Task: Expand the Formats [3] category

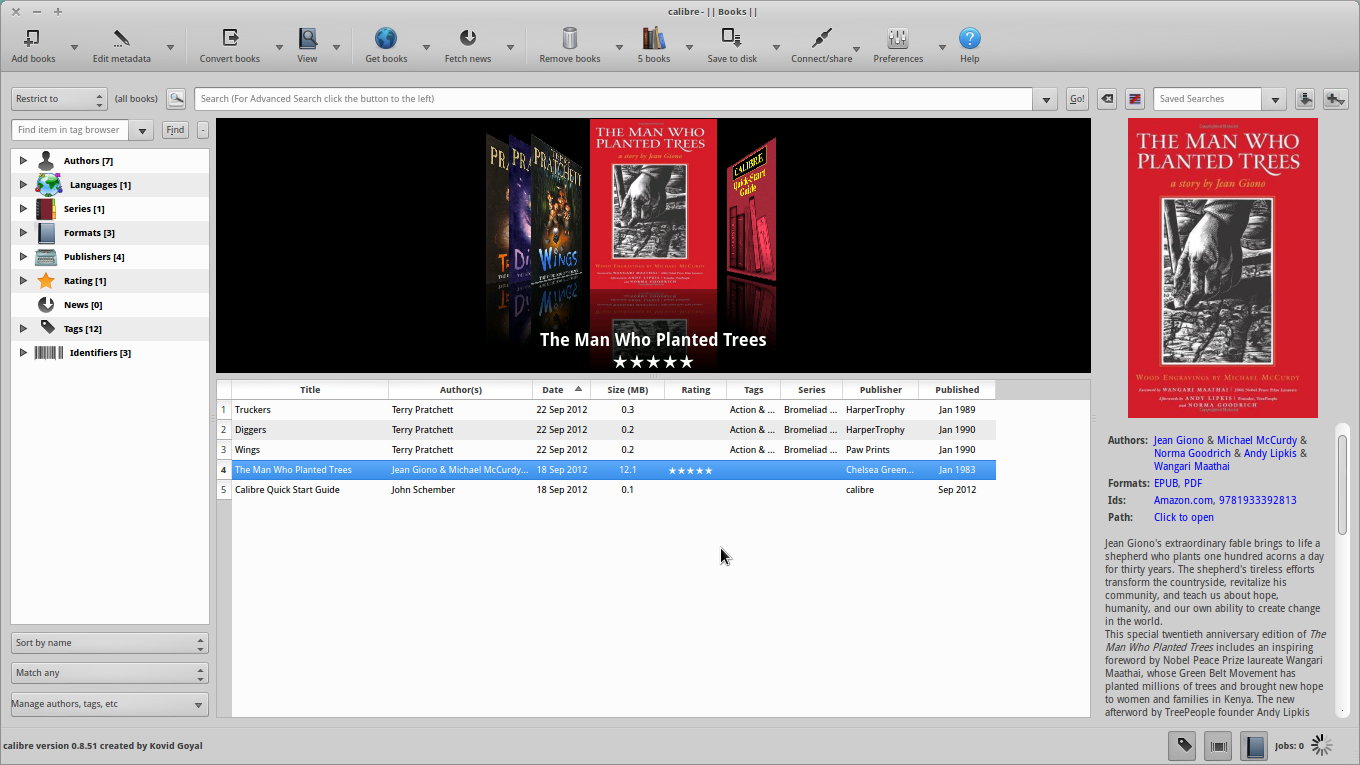Action: coord(23,232)
